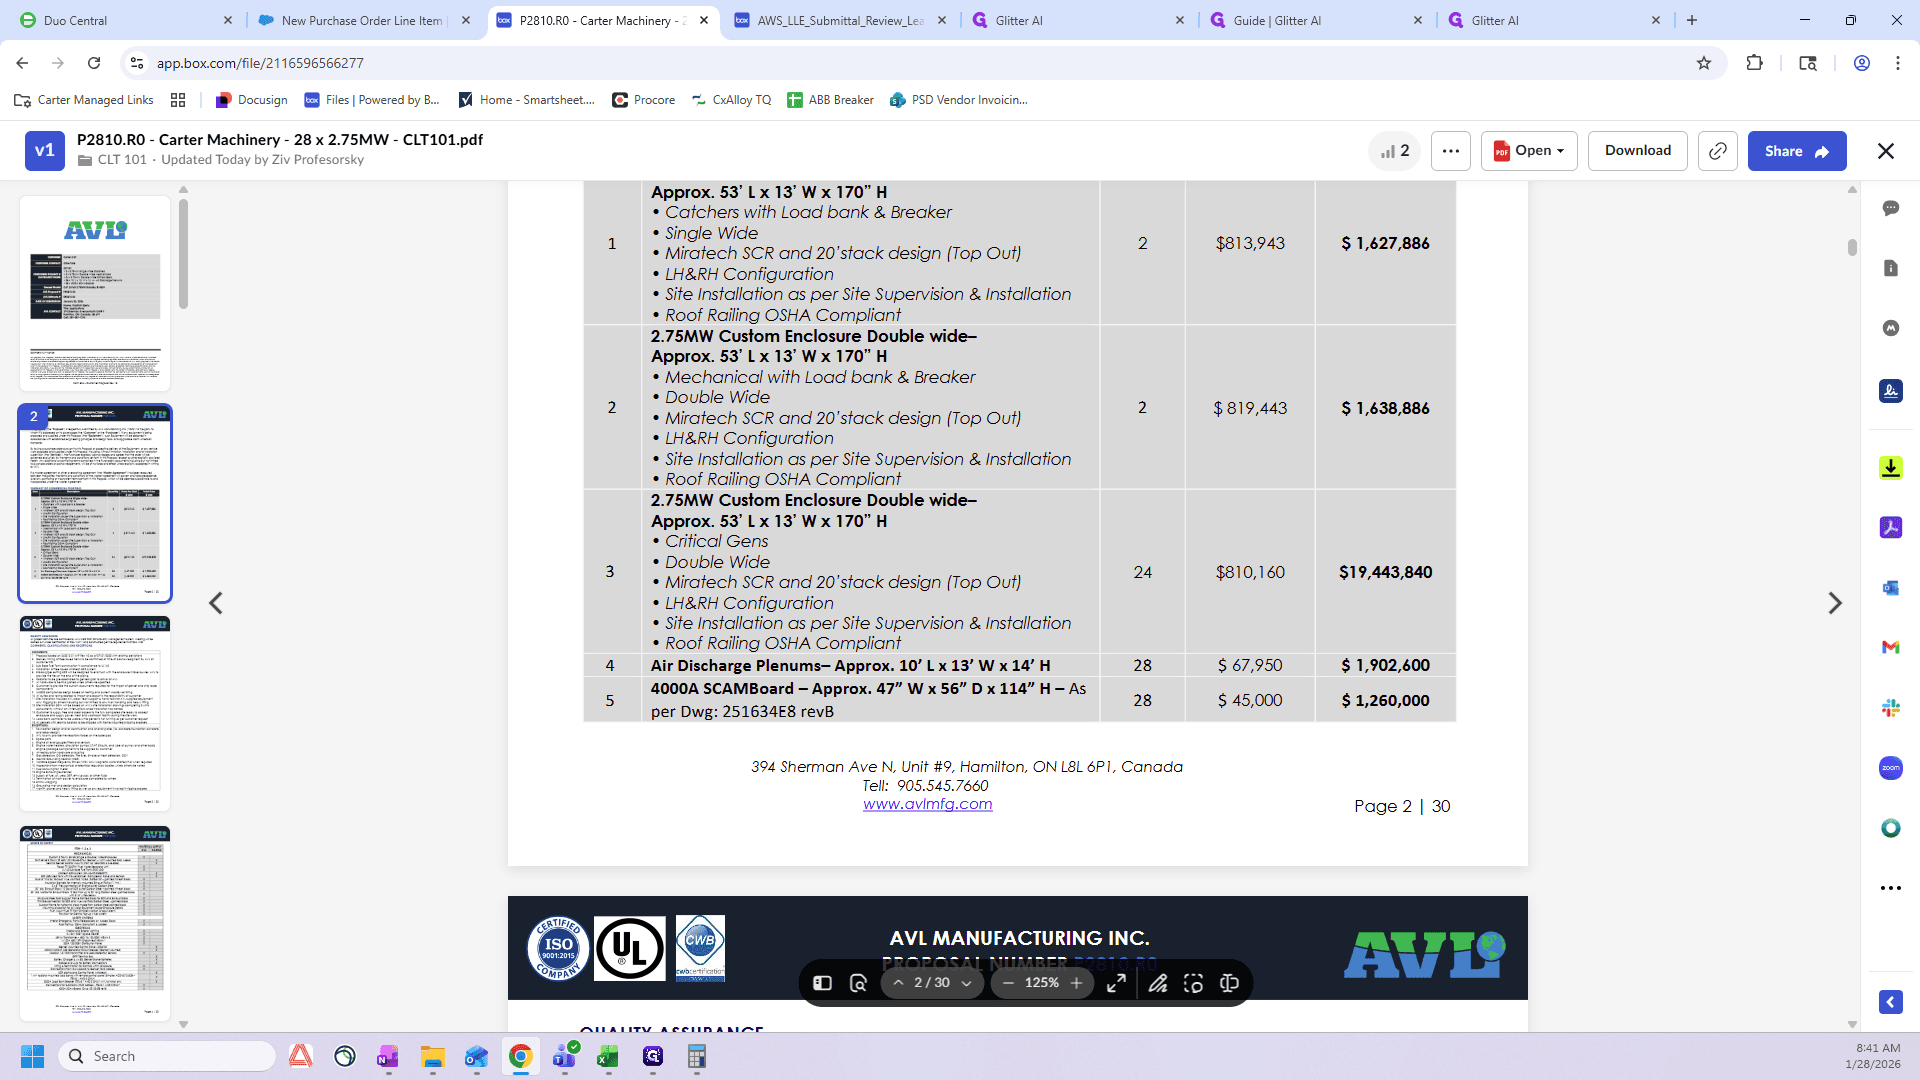Click the Download button

click(1637, 151)
